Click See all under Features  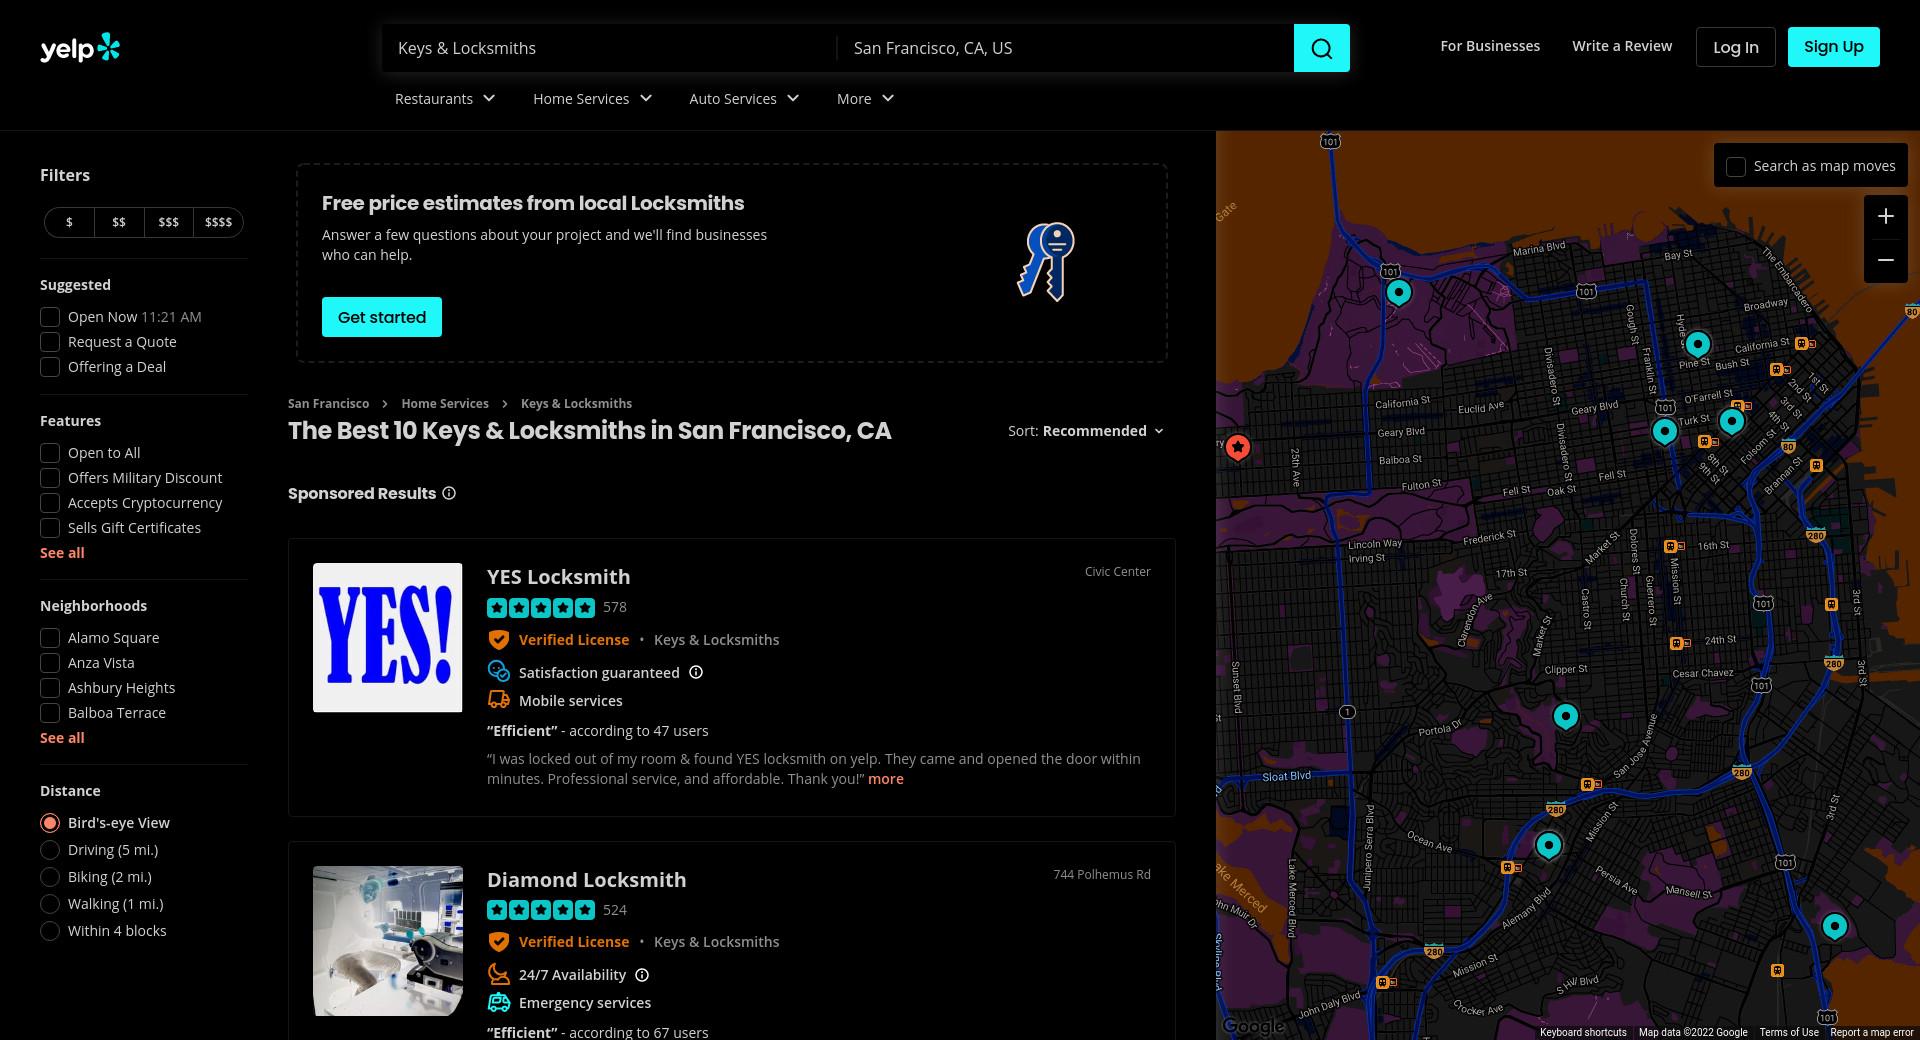(62, 553)
